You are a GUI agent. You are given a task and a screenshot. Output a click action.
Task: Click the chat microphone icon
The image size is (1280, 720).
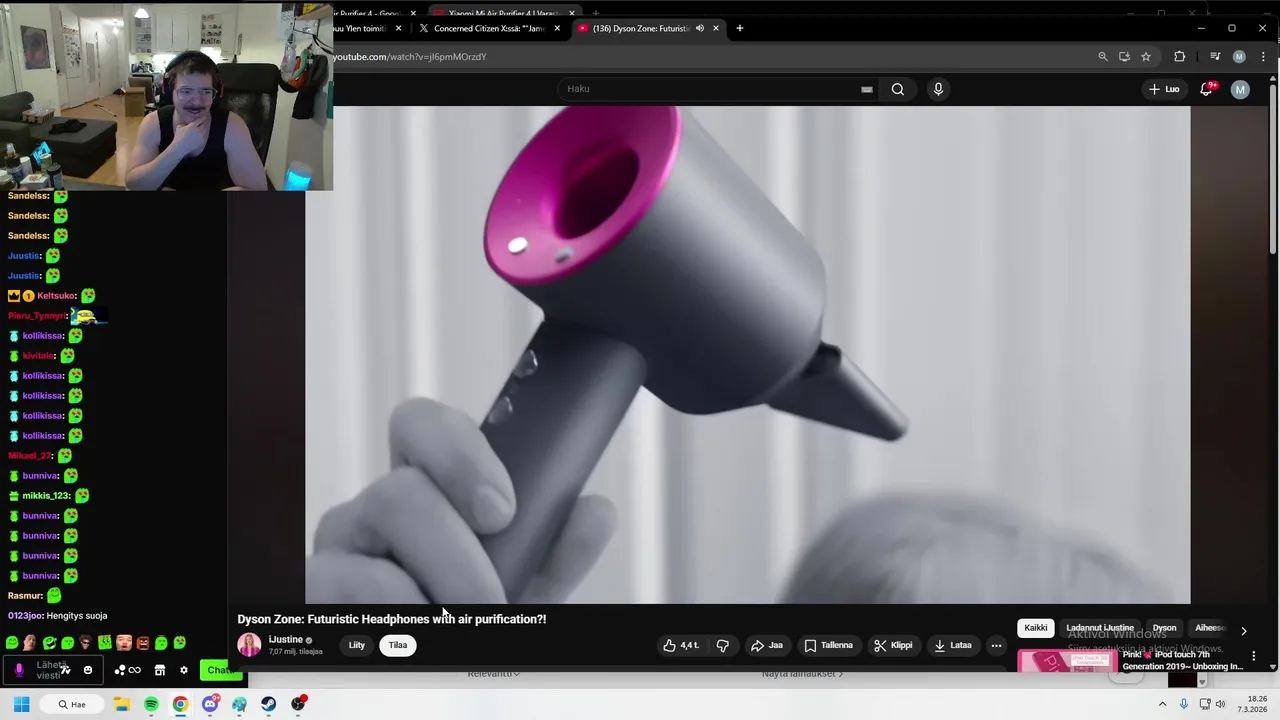click(19, 670)
